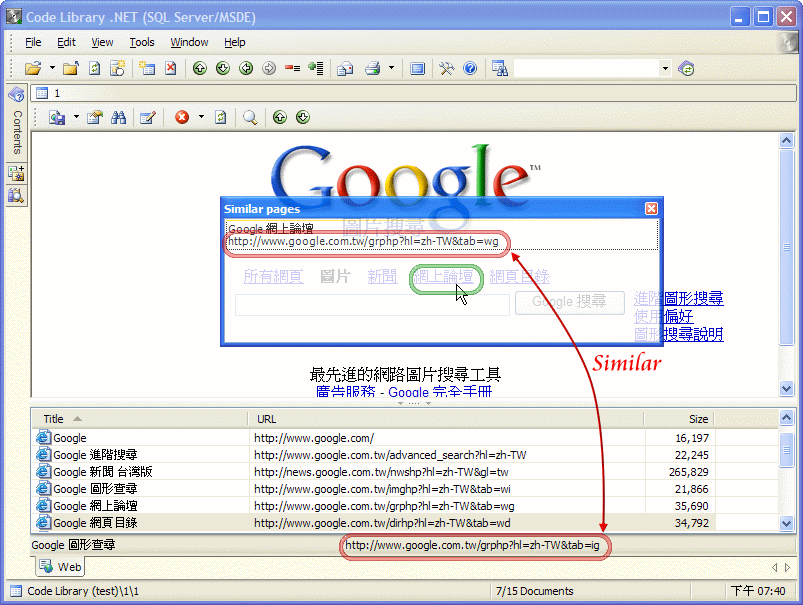
Task: Click the status bar path Code Library (test)\1\1
Action: 83,591
